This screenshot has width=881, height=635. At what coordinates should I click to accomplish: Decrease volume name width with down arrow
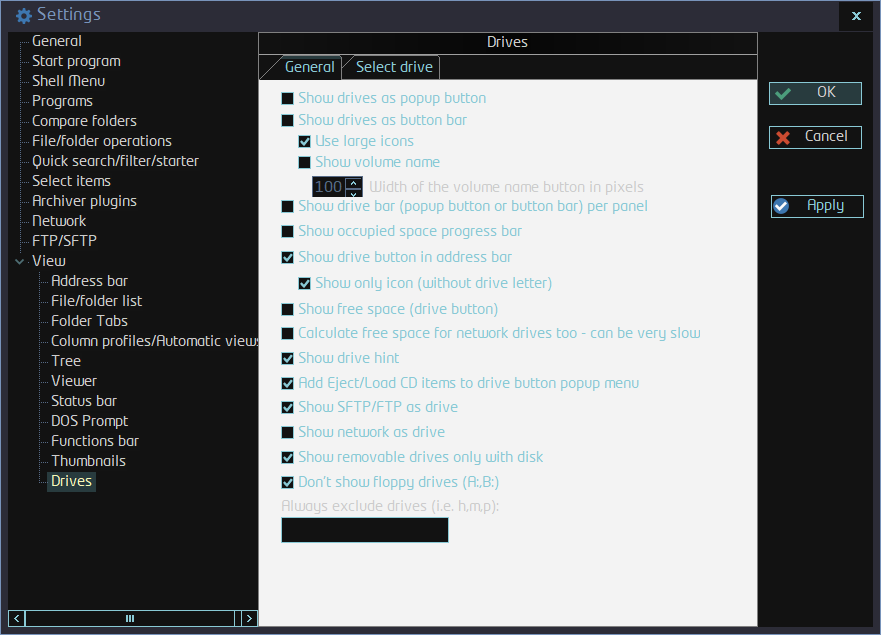pyautogui.click(x=354, y=193)
